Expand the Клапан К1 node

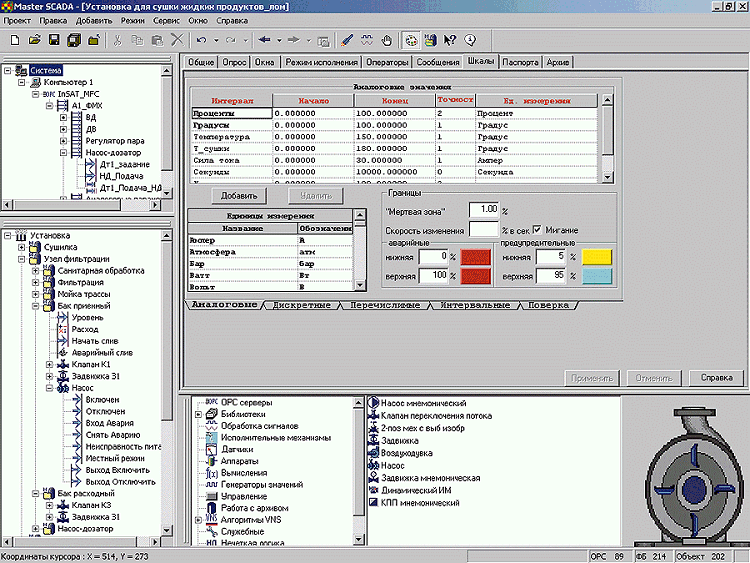pyautogui.click(x=49, y=364)
